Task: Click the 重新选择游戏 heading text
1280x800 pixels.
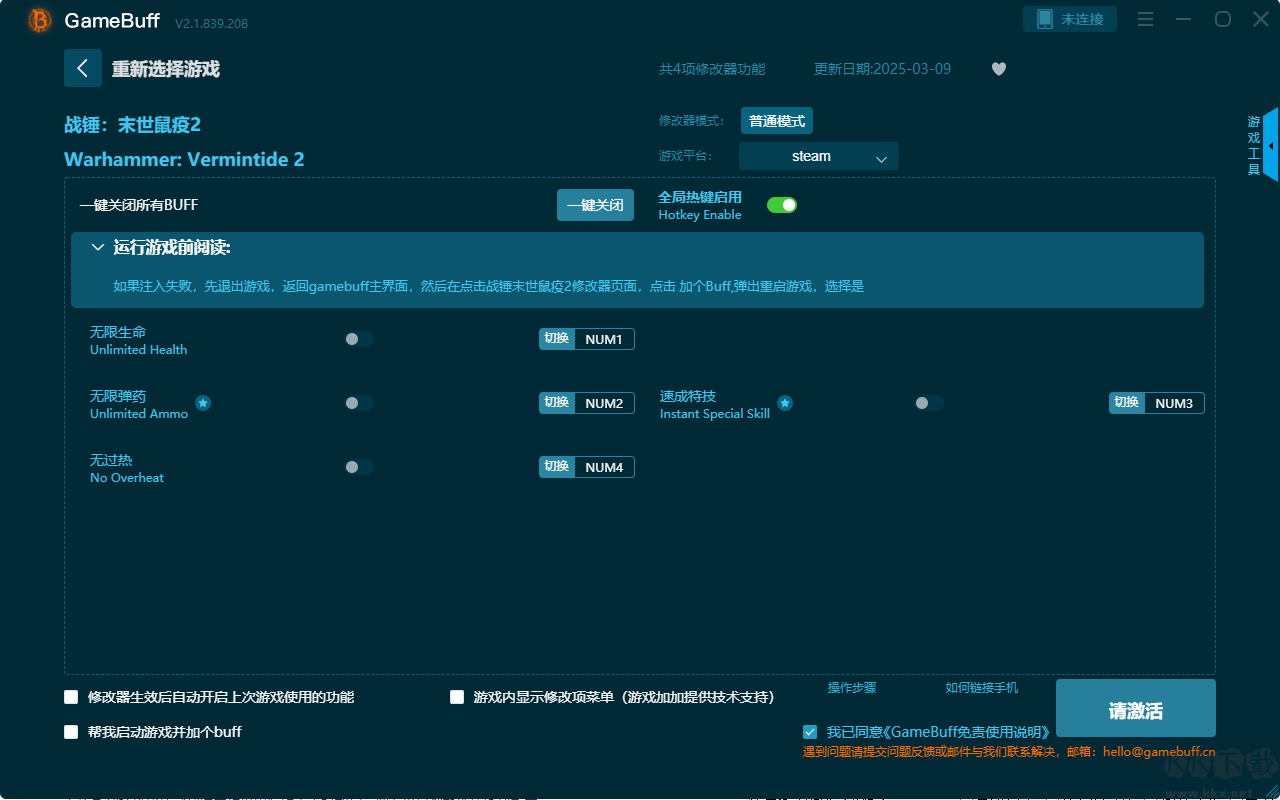Action: [166, 69]
